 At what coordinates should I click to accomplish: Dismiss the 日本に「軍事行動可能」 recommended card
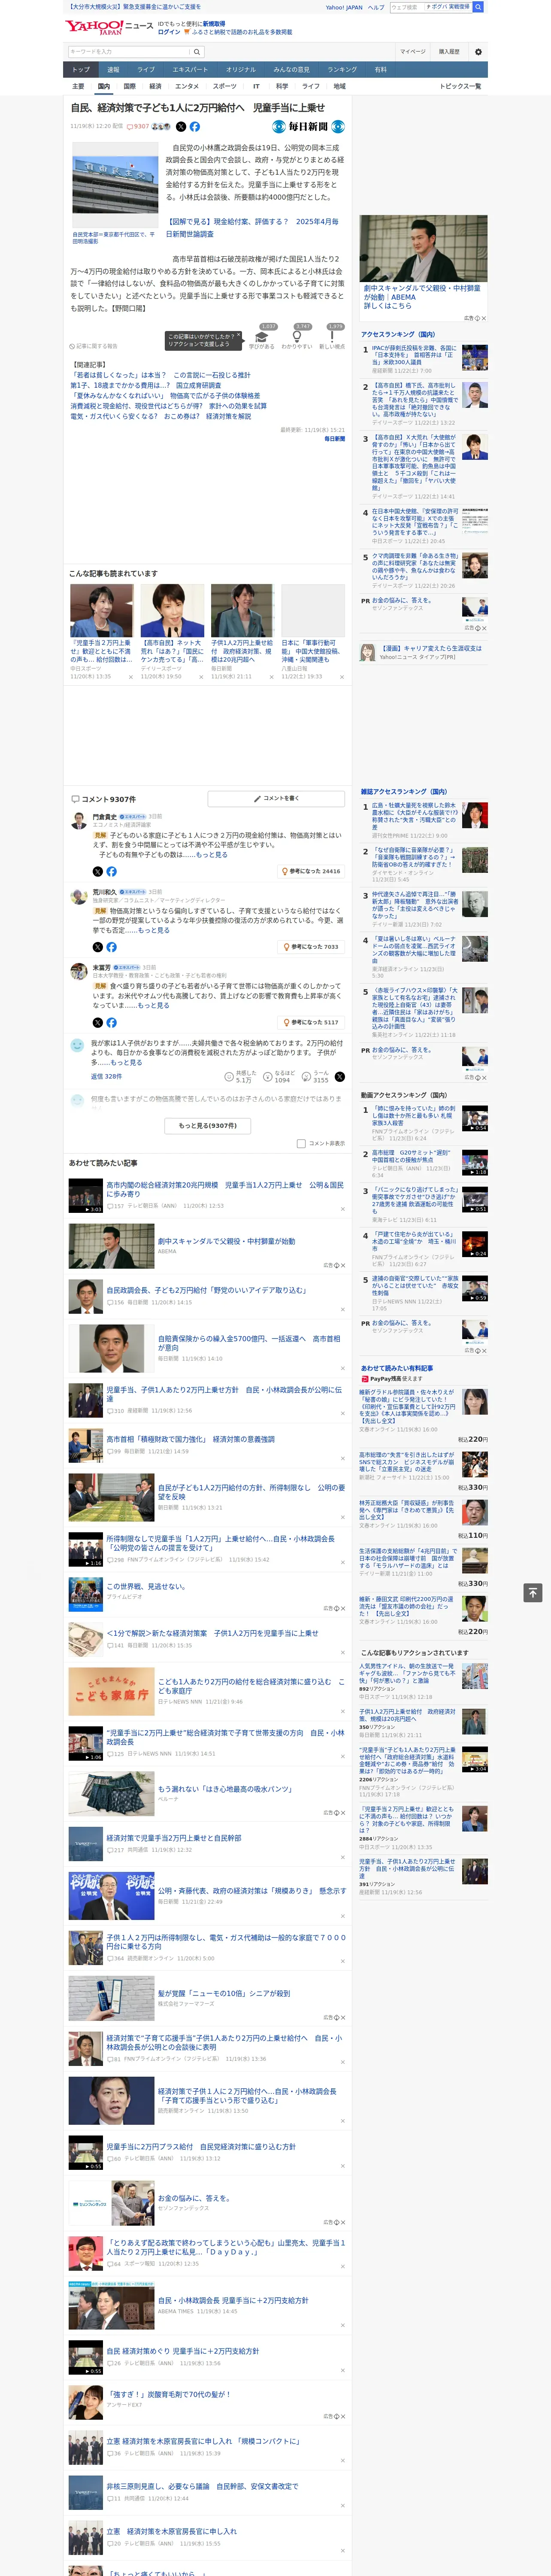pos(341,677)
